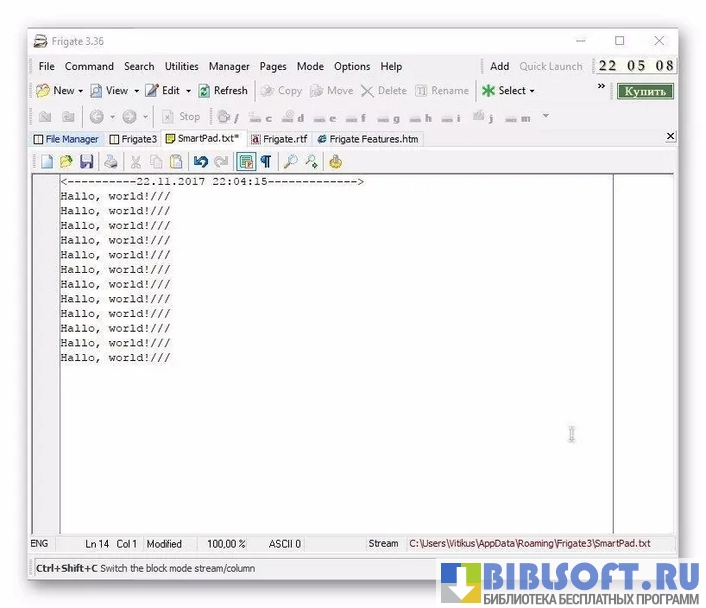Click the new document icon in editor toolbar

[46, 161]
